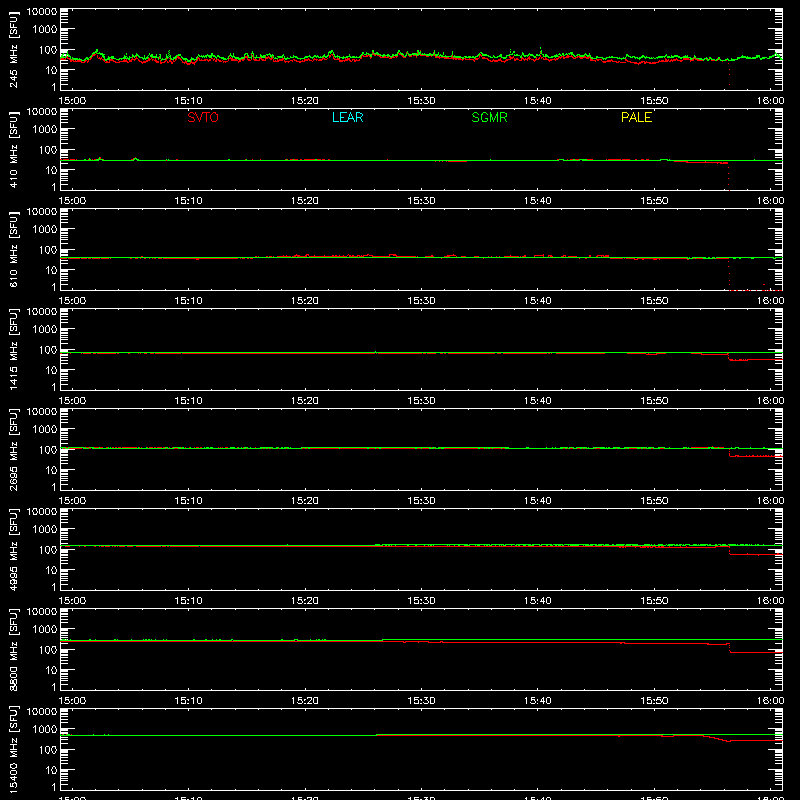Select the 2695 MHz [SFU] axis title
The width and height of the screenshot is (800, 800).
click(13, 449)
